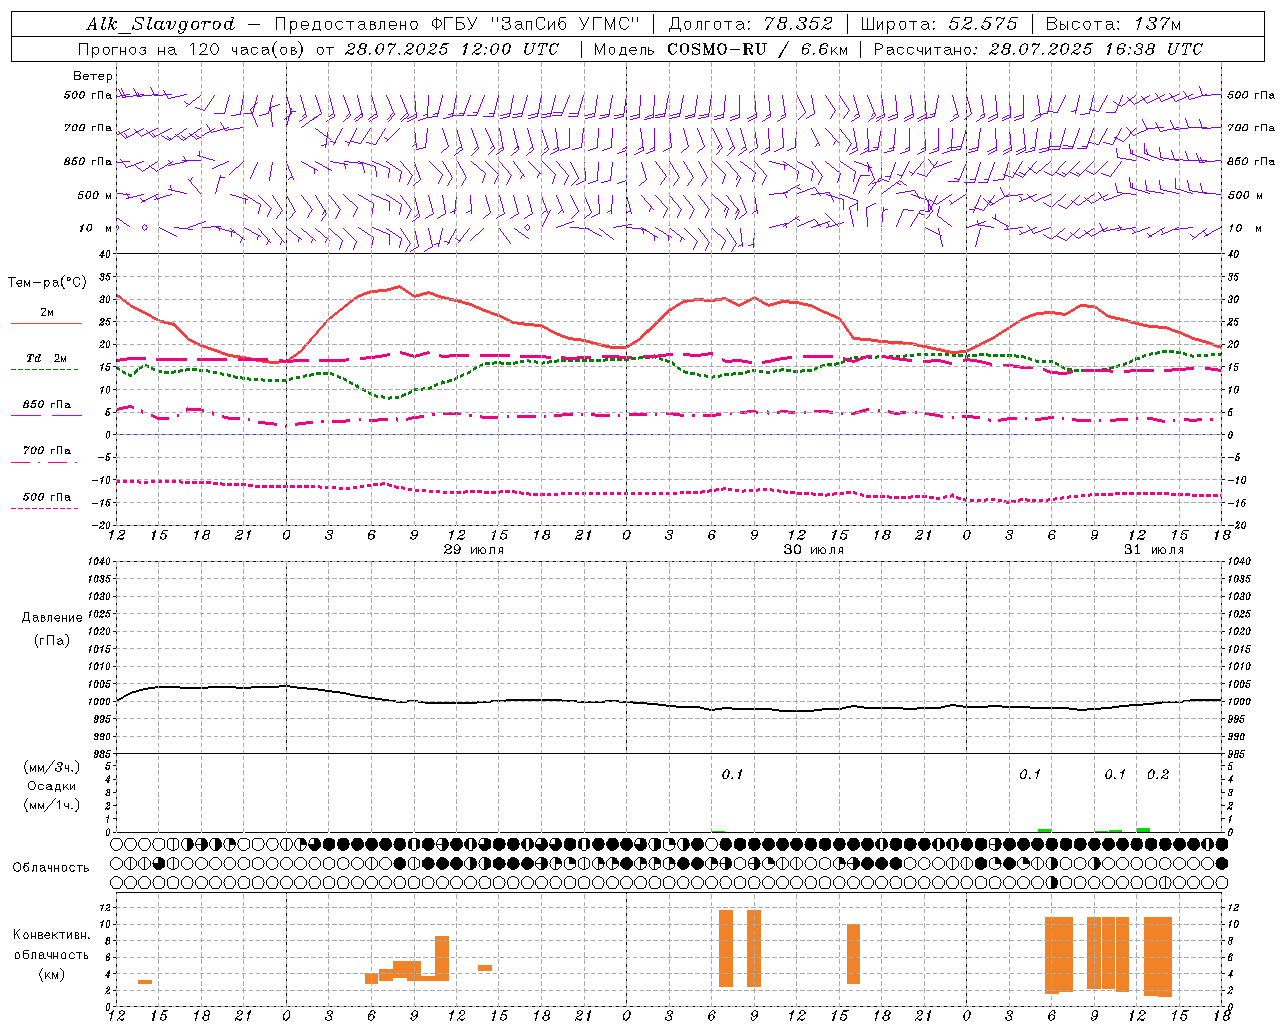Viewport: 1280px width, 1024px height.
Task: Click the 'Широта: 52.575' header field
Action: [938, 24]
